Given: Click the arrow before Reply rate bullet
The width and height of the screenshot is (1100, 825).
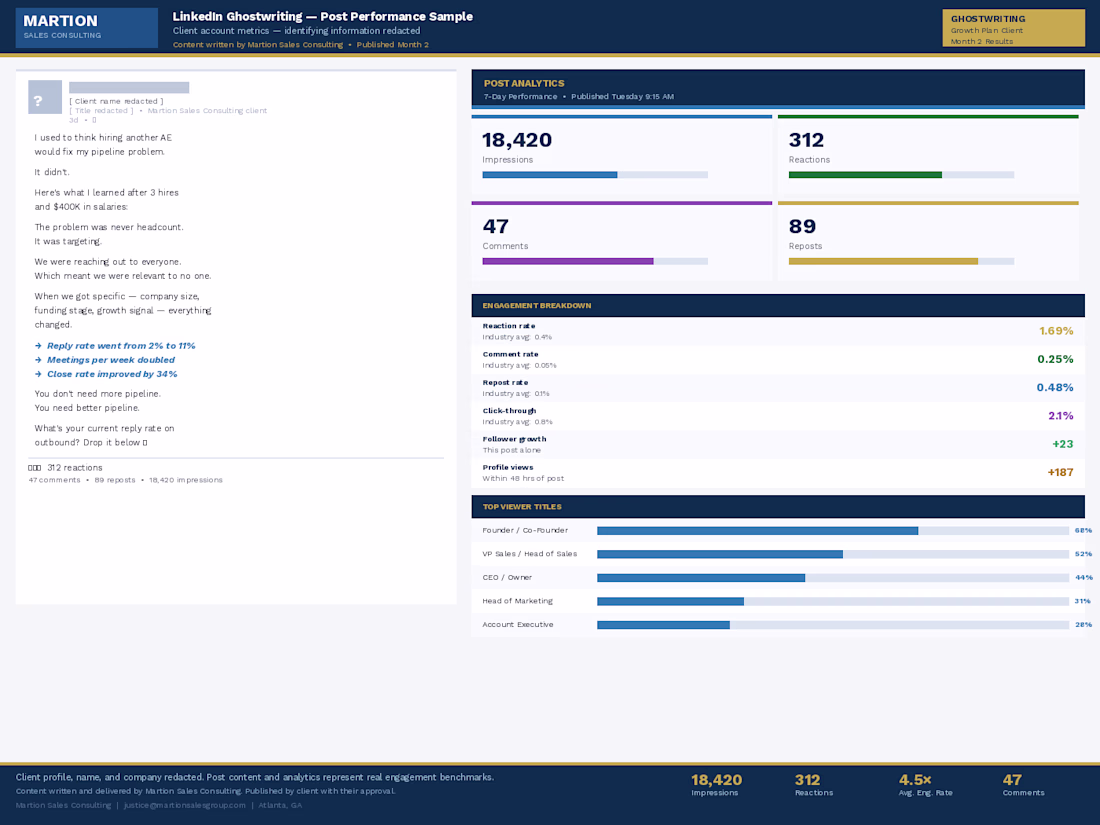Looking at the screenshot, I should pyautogui.click(x=38, y=346).
